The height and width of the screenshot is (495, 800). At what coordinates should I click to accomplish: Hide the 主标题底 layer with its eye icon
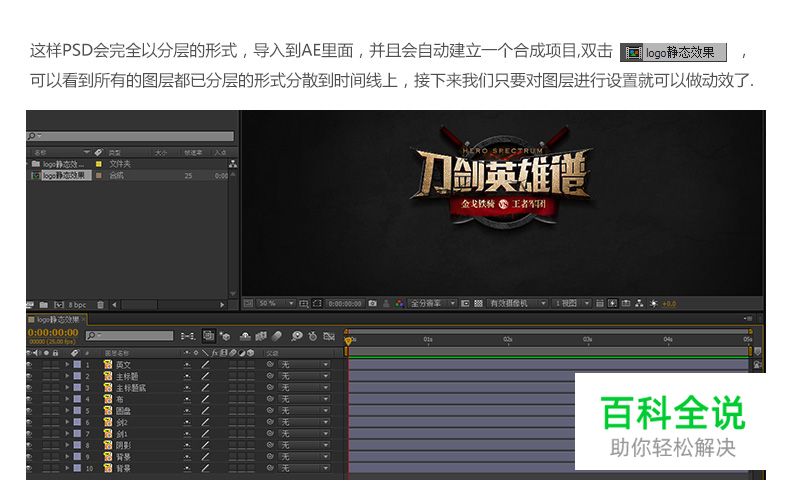click(x=29, y=388)
